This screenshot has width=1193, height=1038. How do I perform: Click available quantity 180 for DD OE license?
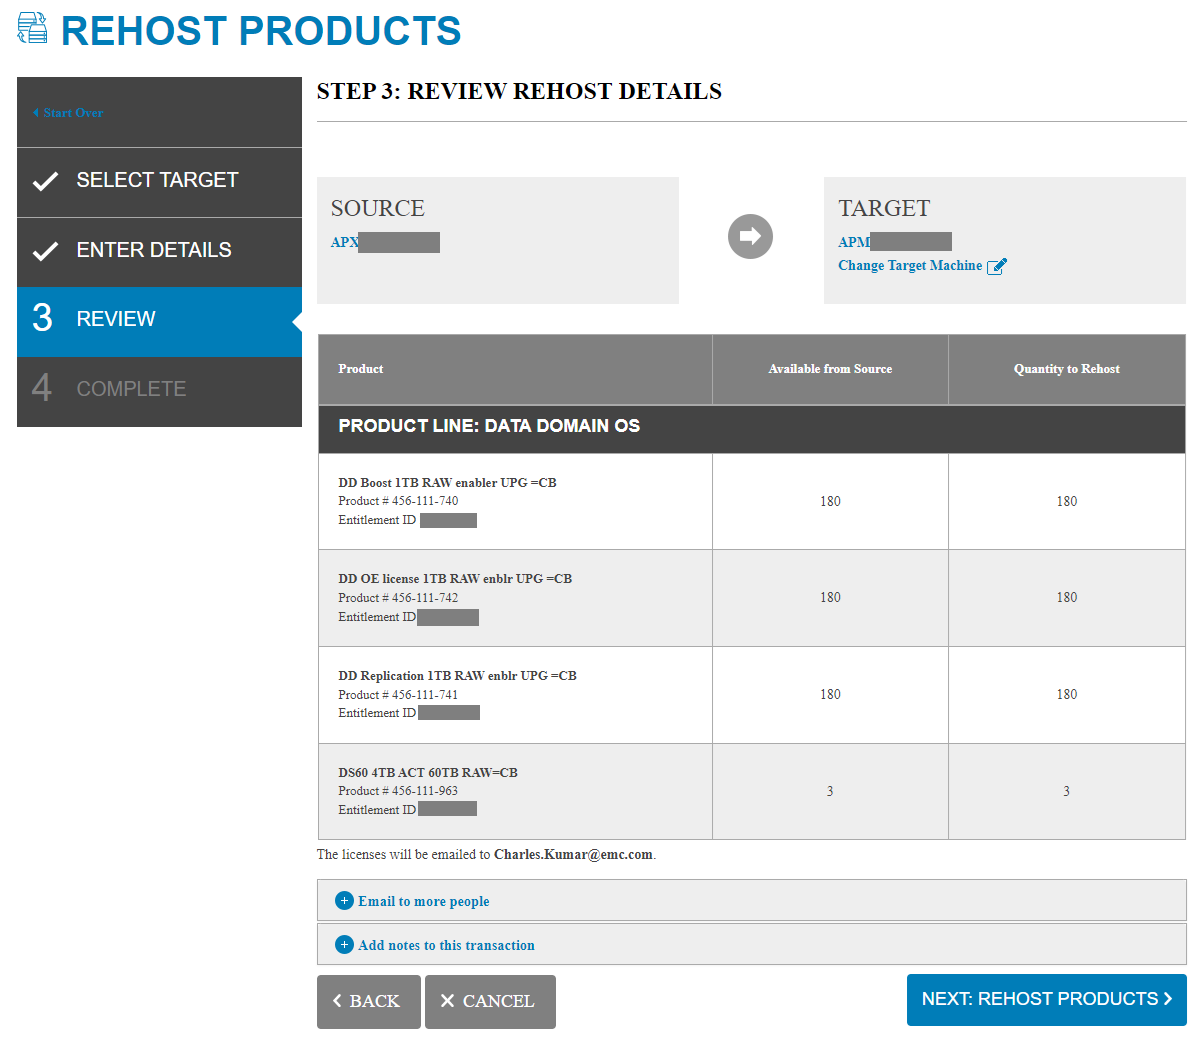830,597
